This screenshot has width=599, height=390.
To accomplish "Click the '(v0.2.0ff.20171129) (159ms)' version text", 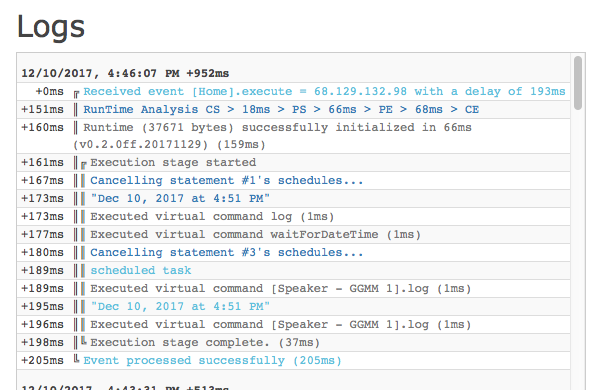I will pos(169,145).
